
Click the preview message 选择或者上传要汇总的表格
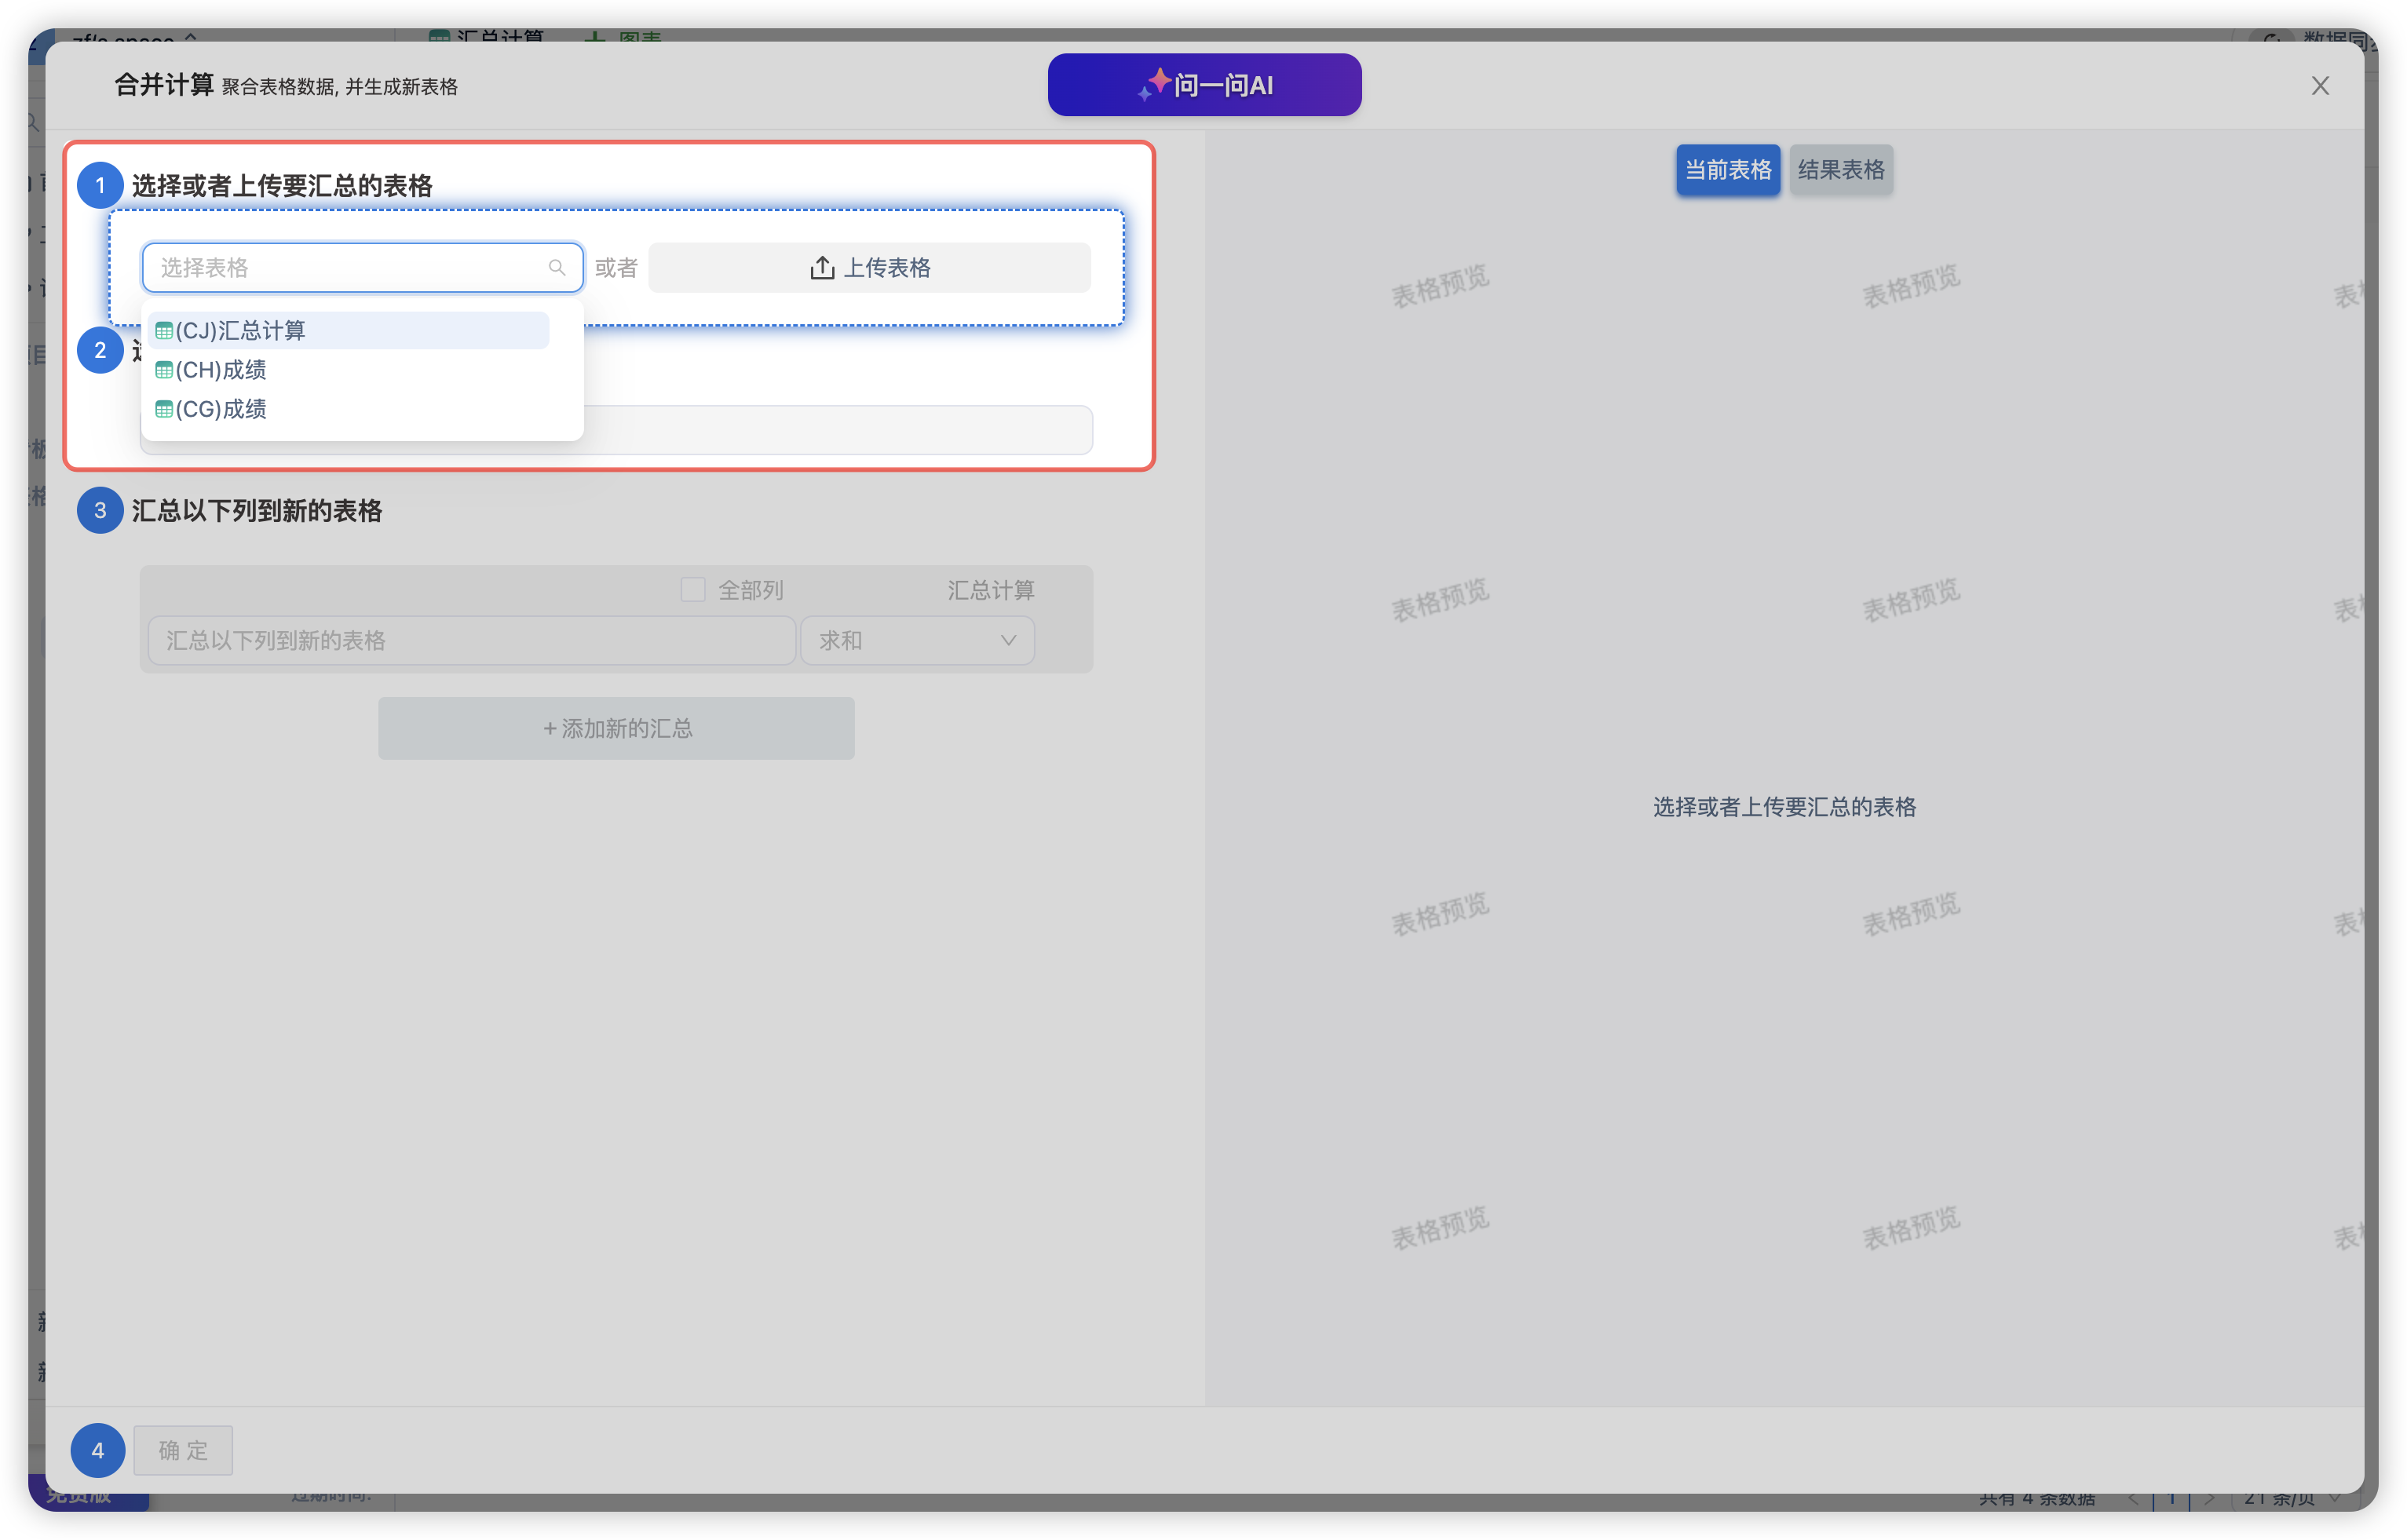click(1784, 806)
